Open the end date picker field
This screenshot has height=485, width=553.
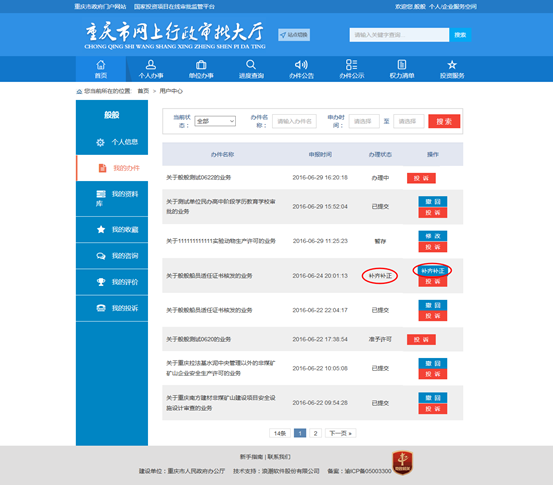pos(409,121)
